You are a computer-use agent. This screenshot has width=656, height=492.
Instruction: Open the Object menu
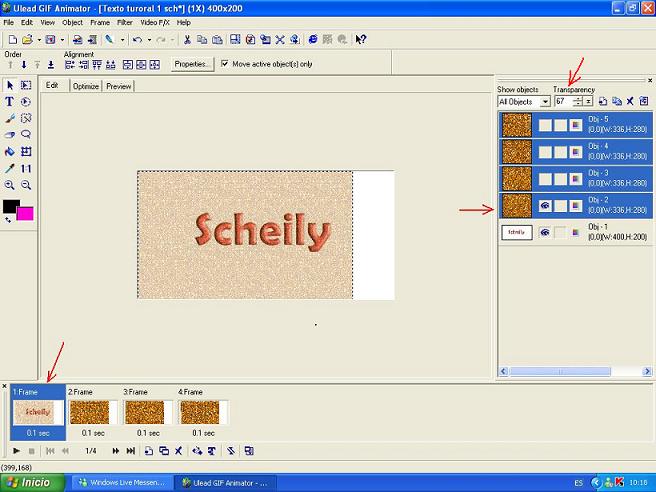(72, 23)
